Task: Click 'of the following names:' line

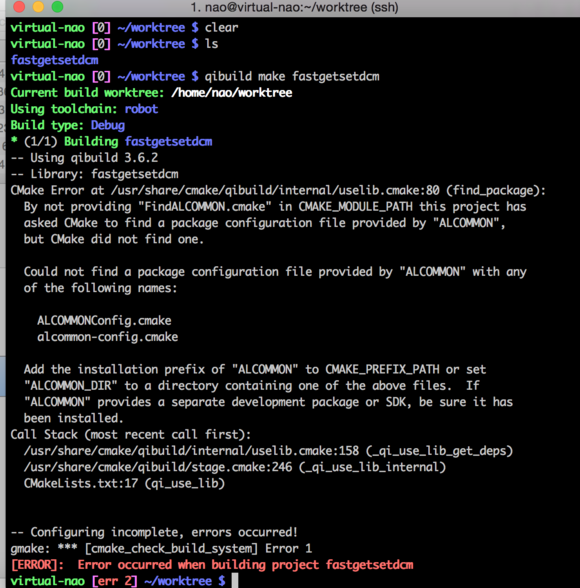Action: coord(100,288)
